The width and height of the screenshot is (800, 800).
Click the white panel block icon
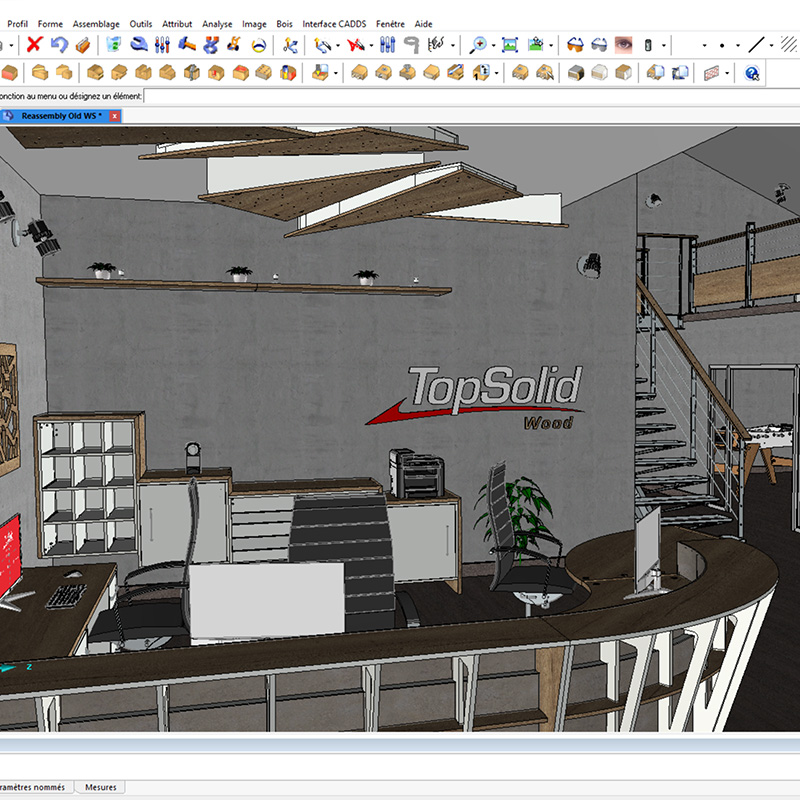(x=599, y=73)
